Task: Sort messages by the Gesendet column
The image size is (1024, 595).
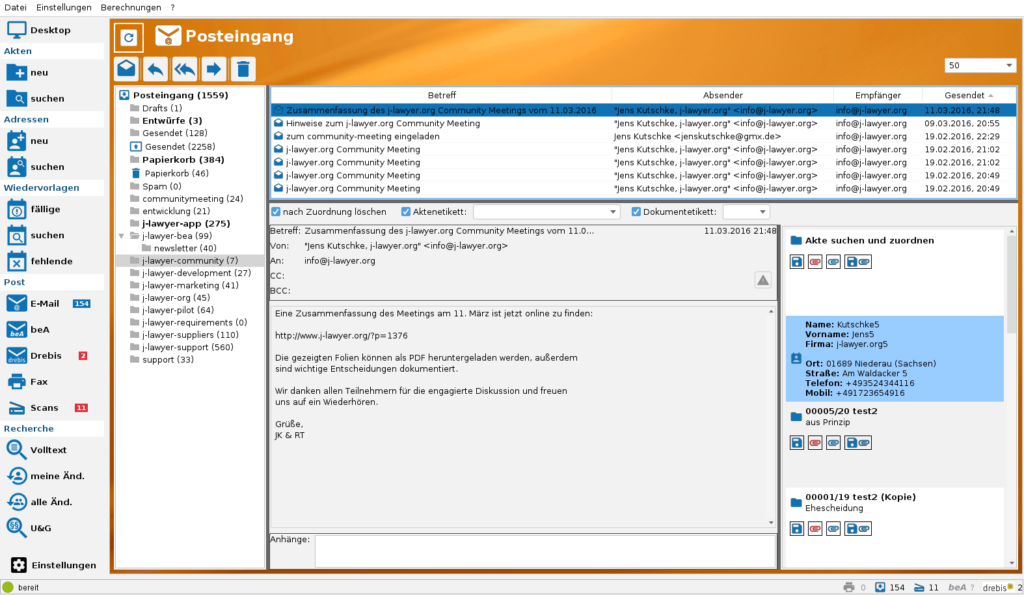Action: point(968,95)
